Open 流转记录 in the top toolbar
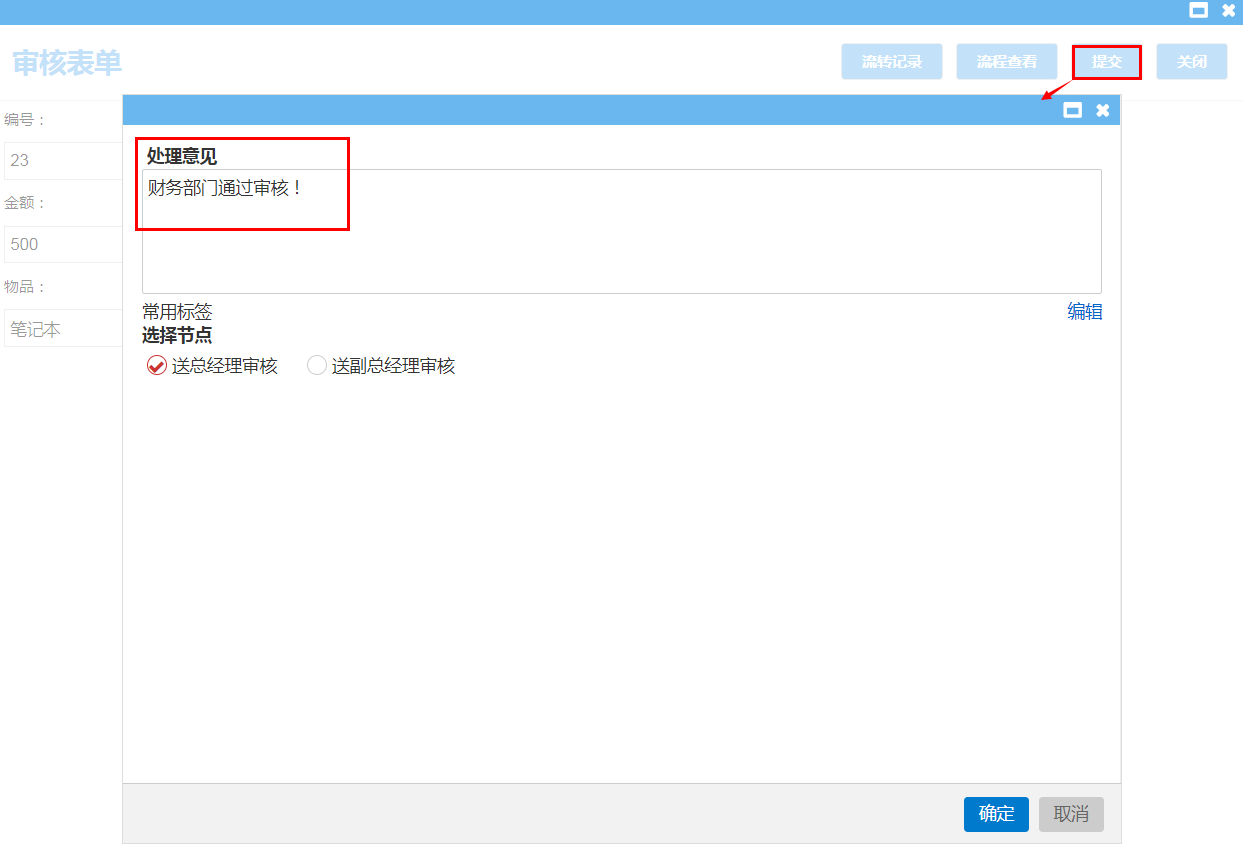Viewport: 1243px width, 844px height. pos(892,62)
